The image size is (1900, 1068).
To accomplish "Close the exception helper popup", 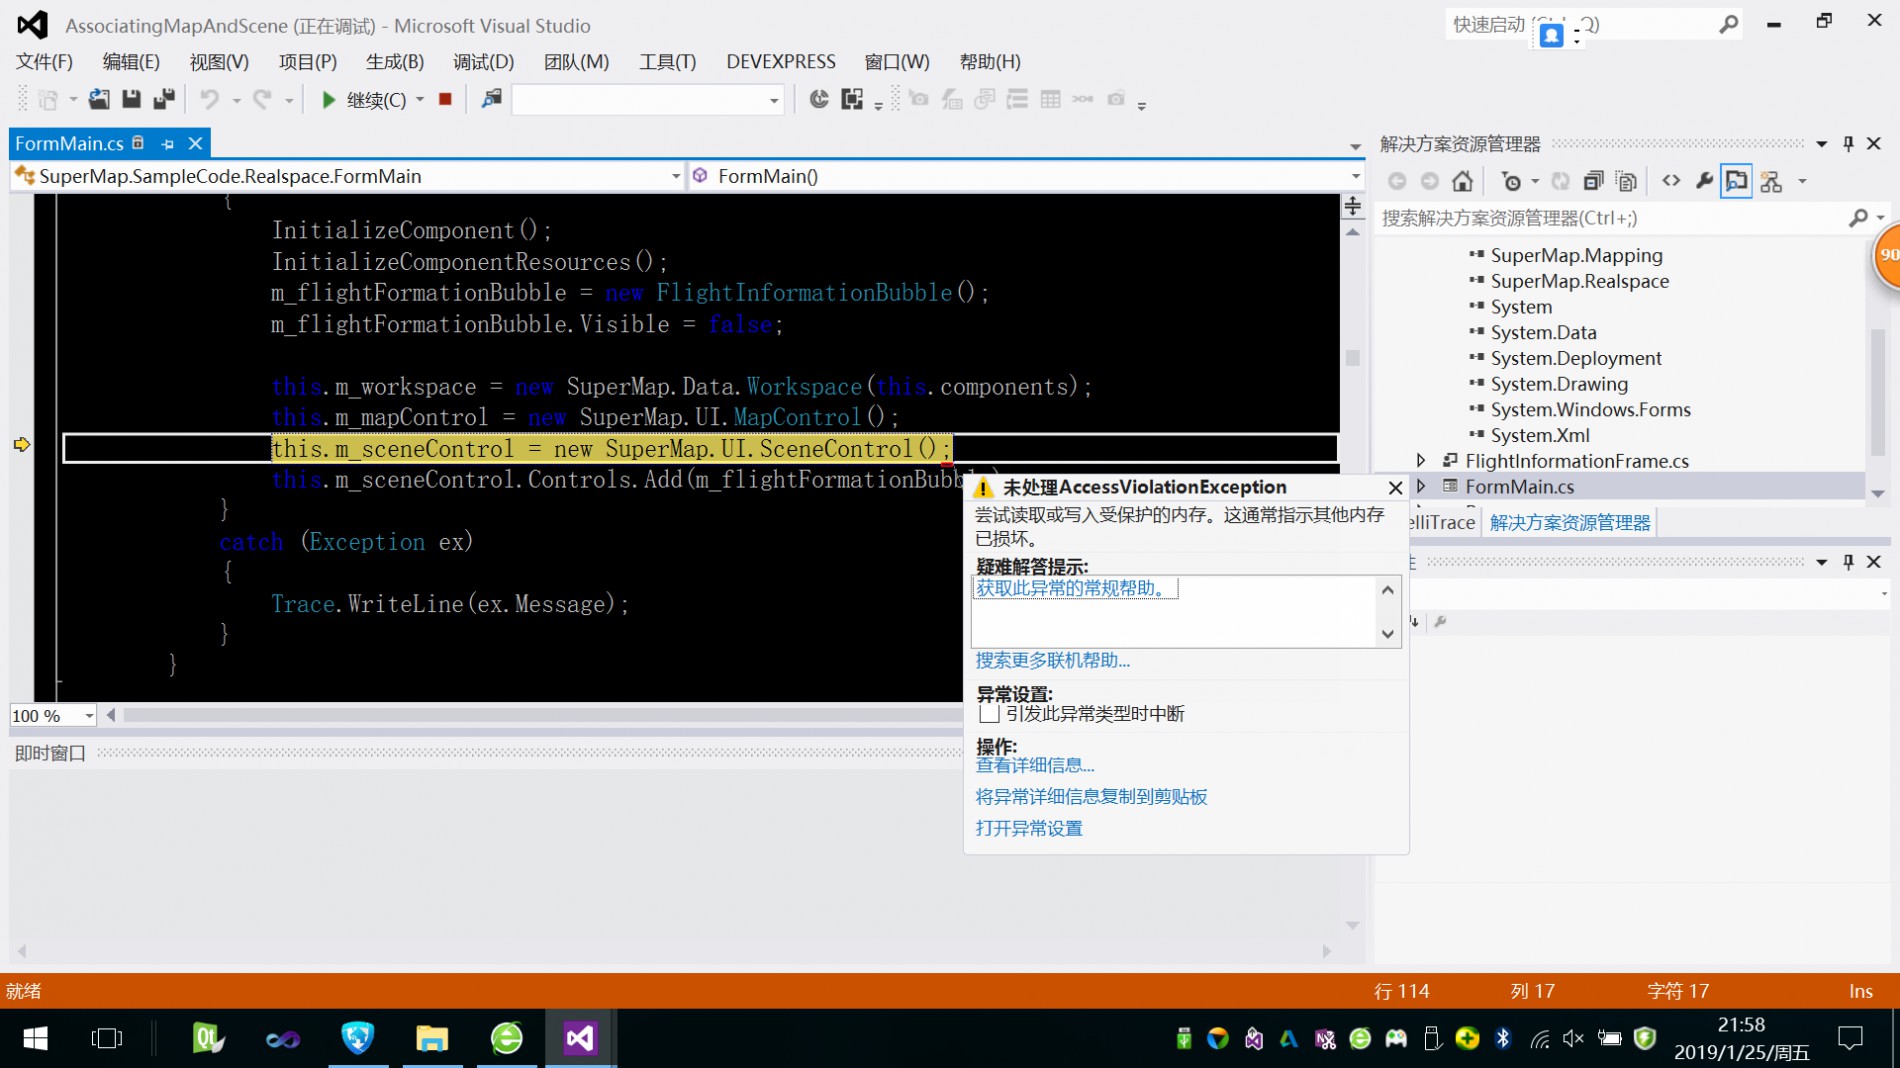I will pos(1395,488).
